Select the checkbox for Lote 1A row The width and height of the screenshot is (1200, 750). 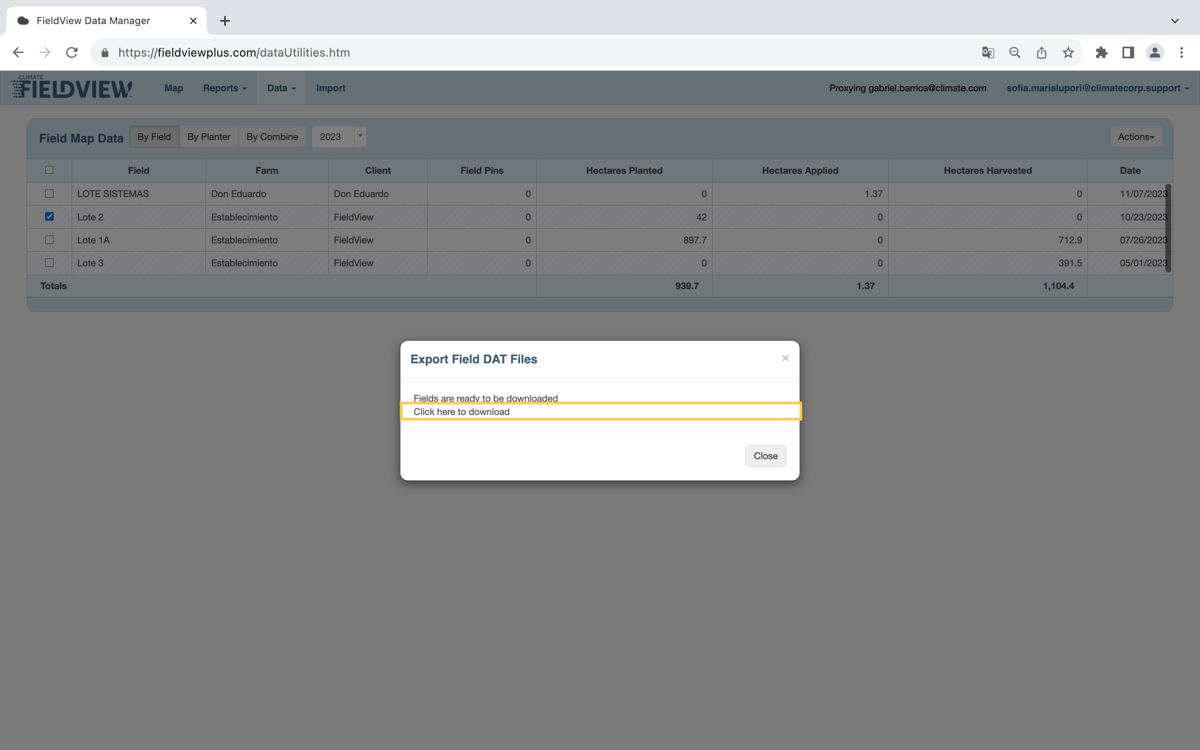click(48, 239)
